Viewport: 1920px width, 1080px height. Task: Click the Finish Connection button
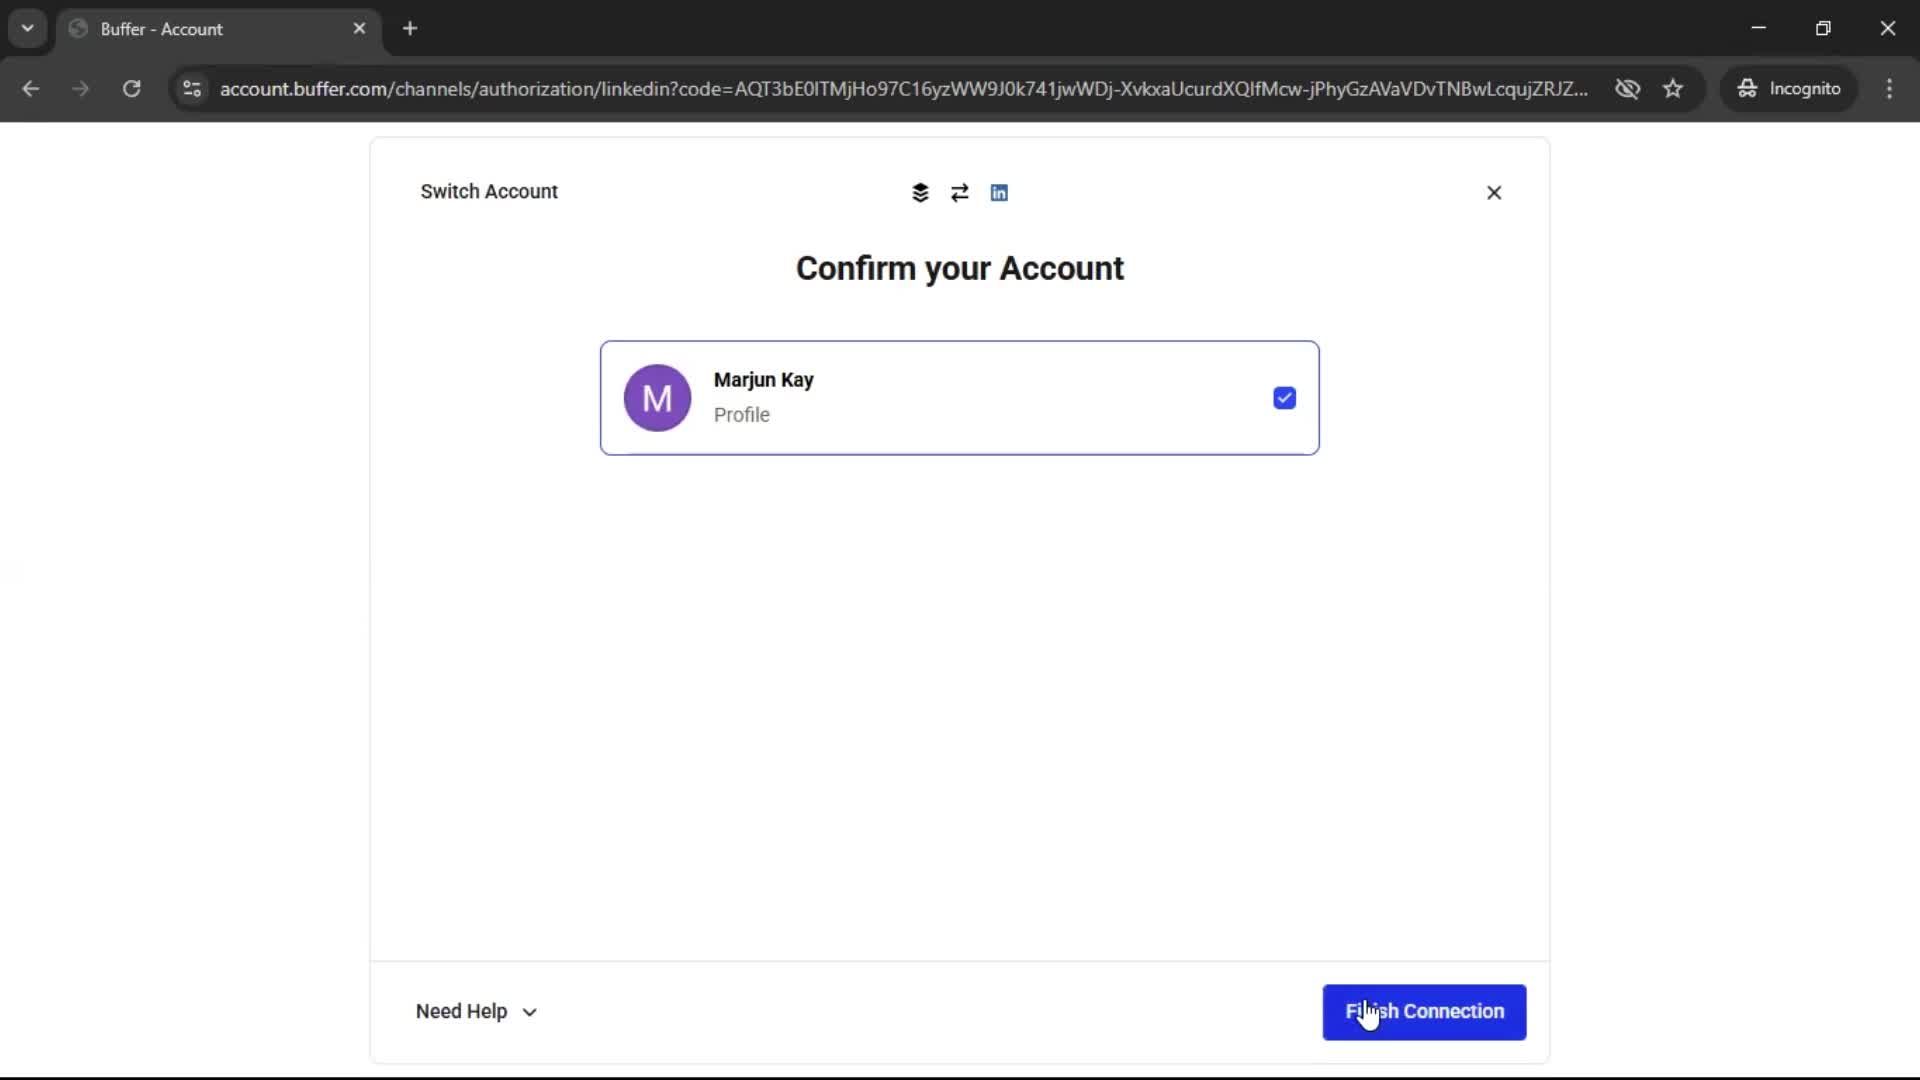click(1424, 1012)
